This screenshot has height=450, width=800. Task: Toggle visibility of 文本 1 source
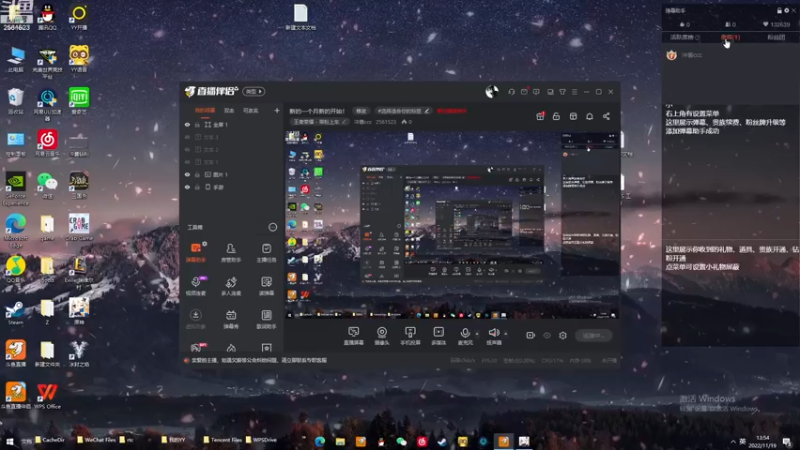click(187, 162)
